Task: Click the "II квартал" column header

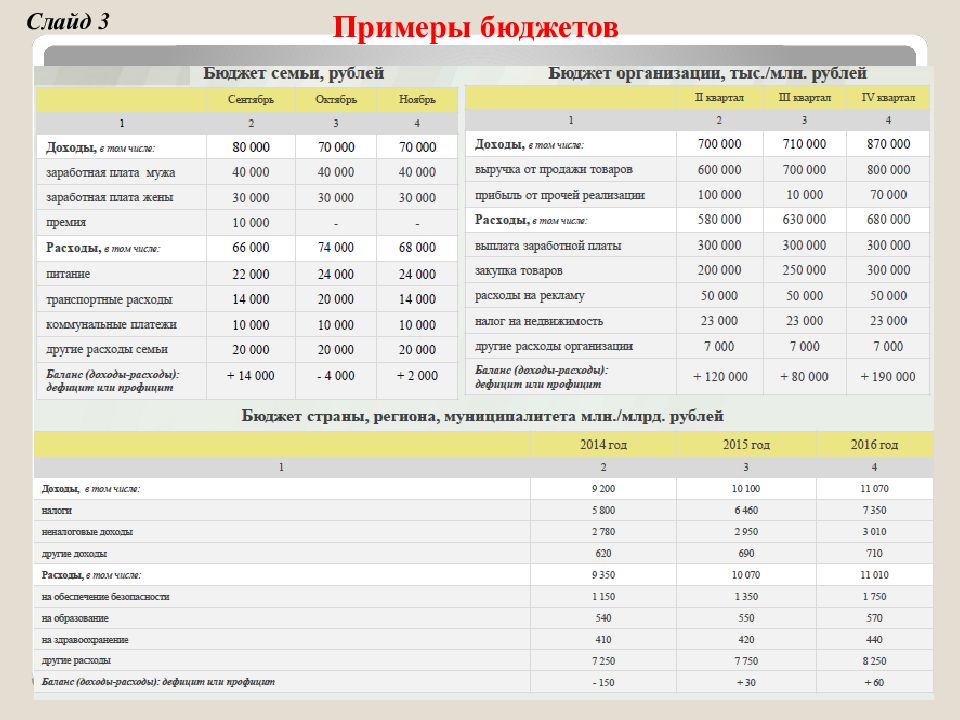Action: click(x=719, y=97)
